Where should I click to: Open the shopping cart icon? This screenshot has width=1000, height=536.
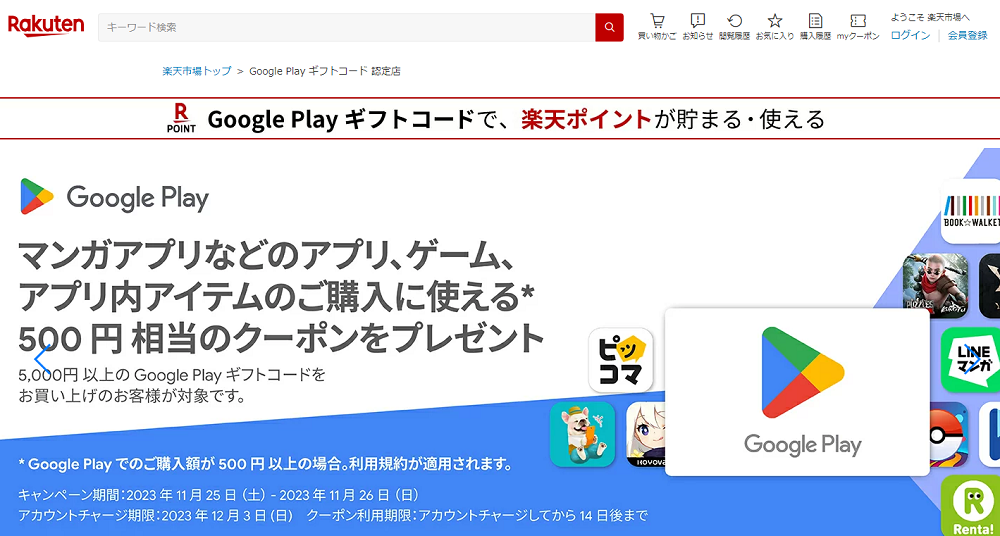[657, 20]
